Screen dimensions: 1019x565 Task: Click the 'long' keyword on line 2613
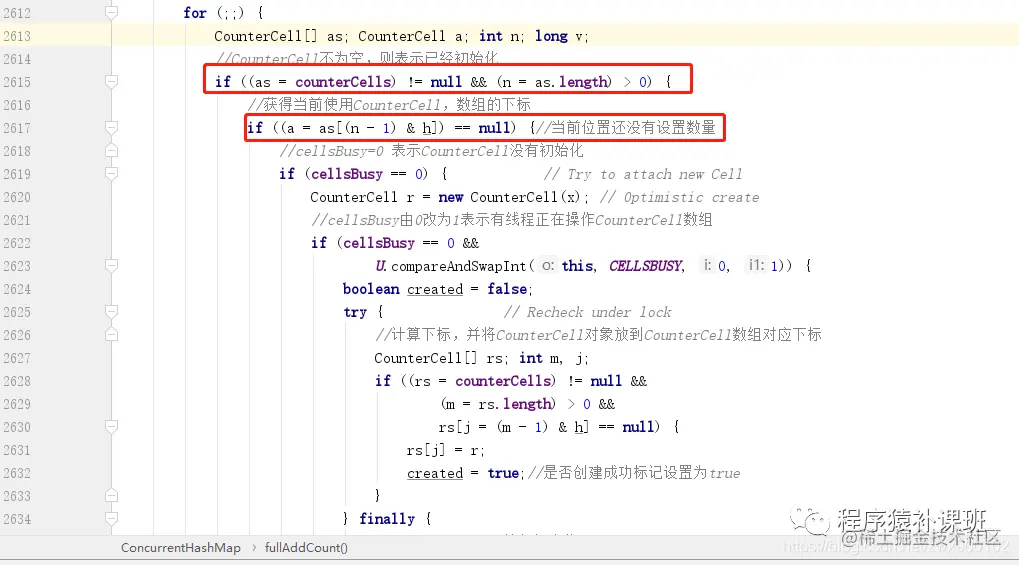tap(551, 36)
